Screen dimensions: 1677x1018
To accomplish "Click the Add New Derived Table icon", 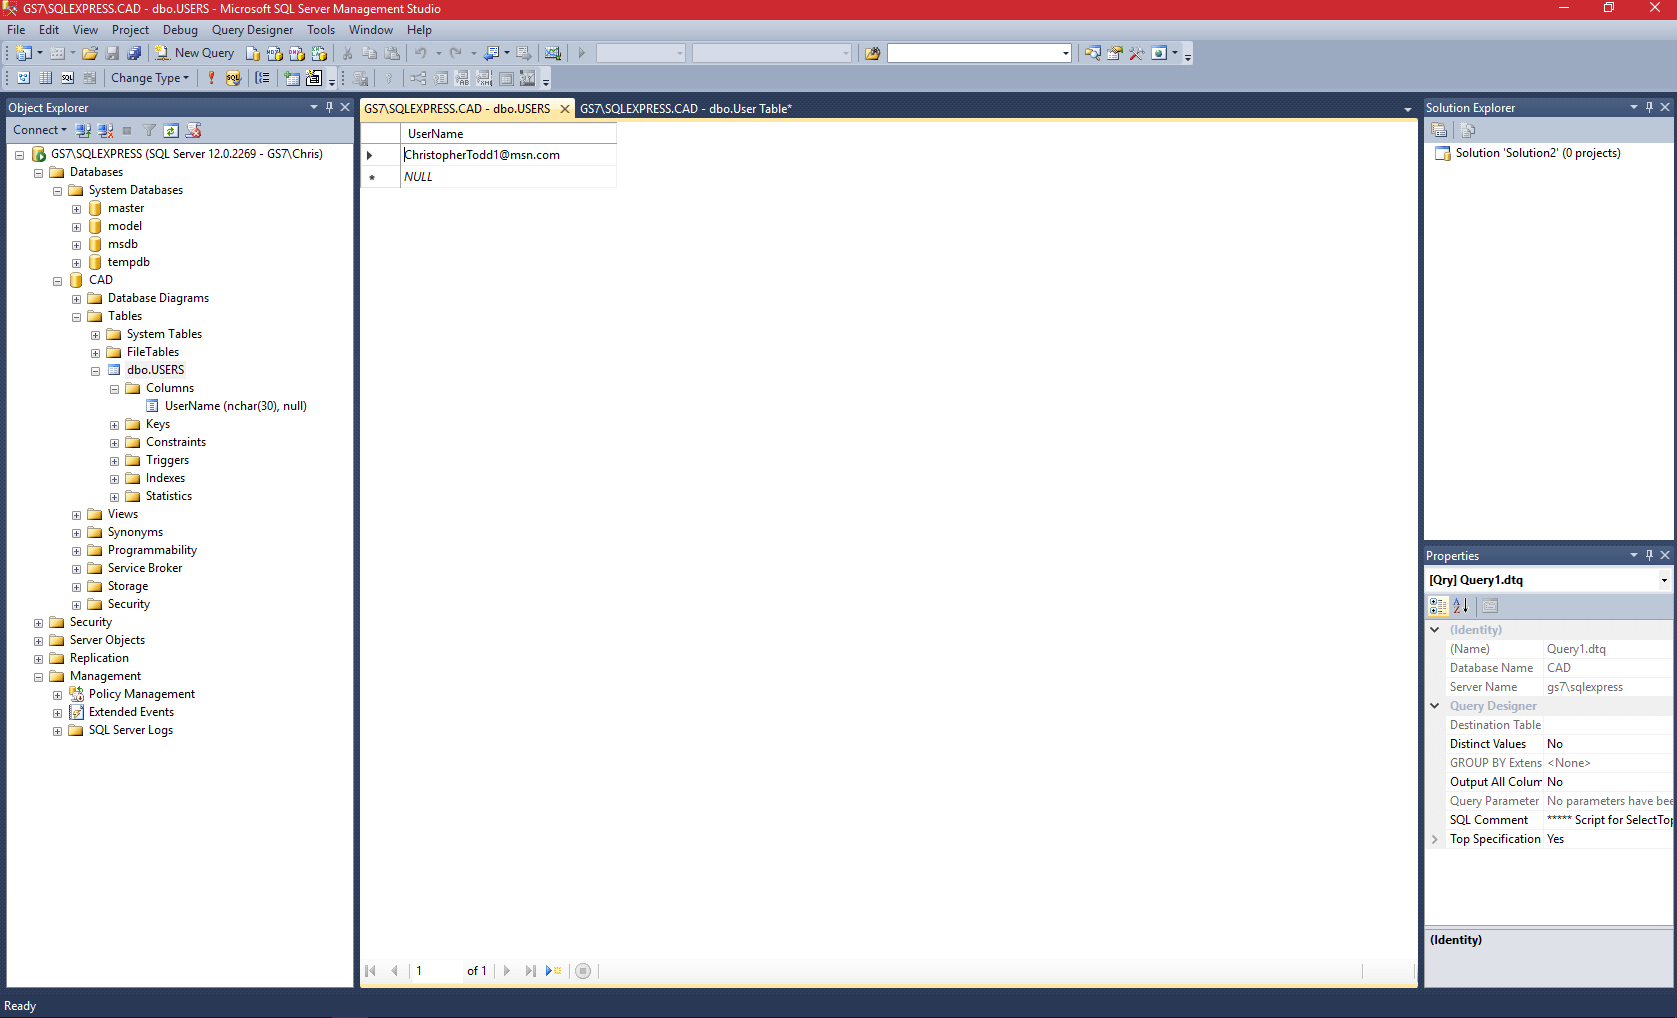I will (x=313, y=78).
